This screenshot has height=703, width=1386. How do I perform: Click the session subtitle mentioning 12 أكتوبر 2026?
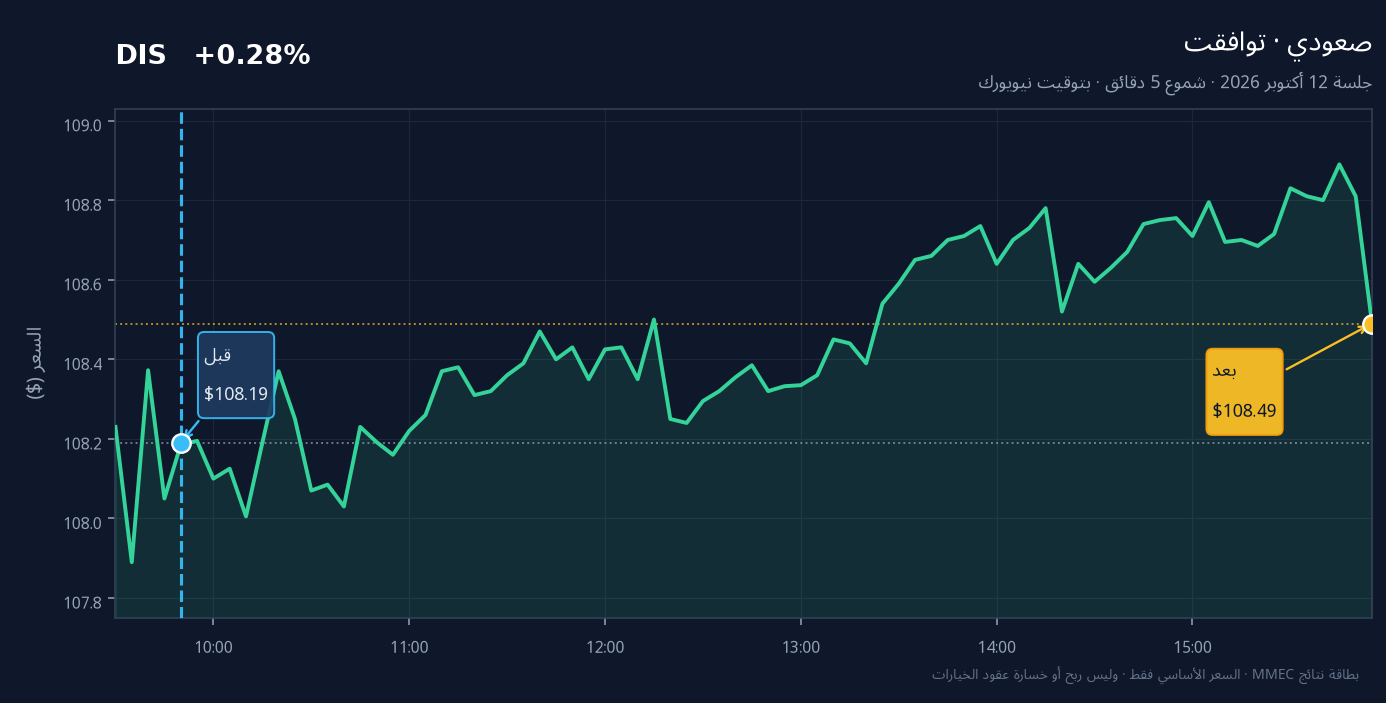click(x=1175, y=82)
